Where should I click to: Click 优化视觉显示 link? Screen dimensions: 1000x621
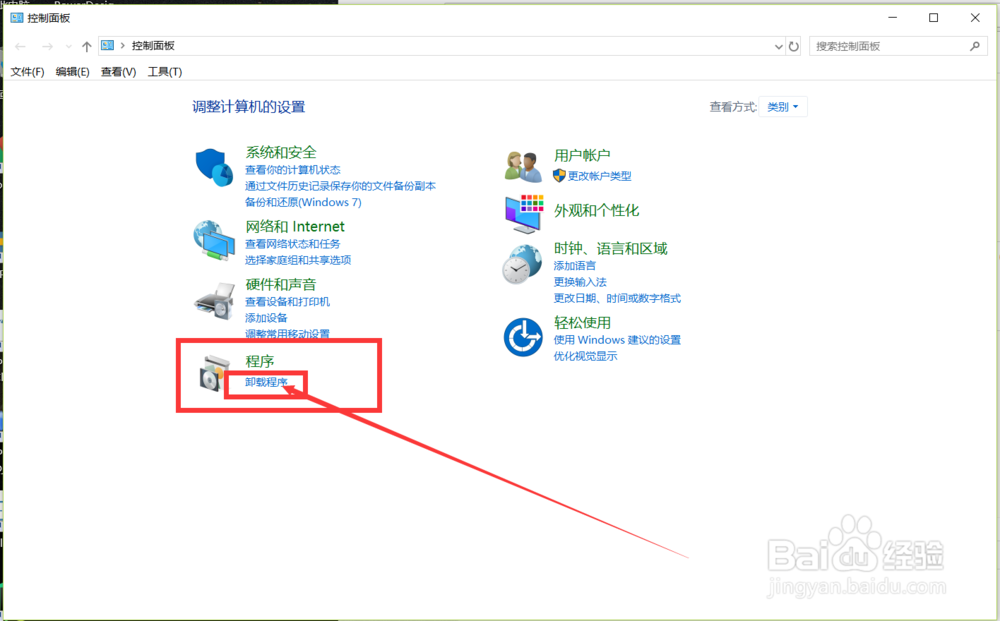[x=585, y=356]
